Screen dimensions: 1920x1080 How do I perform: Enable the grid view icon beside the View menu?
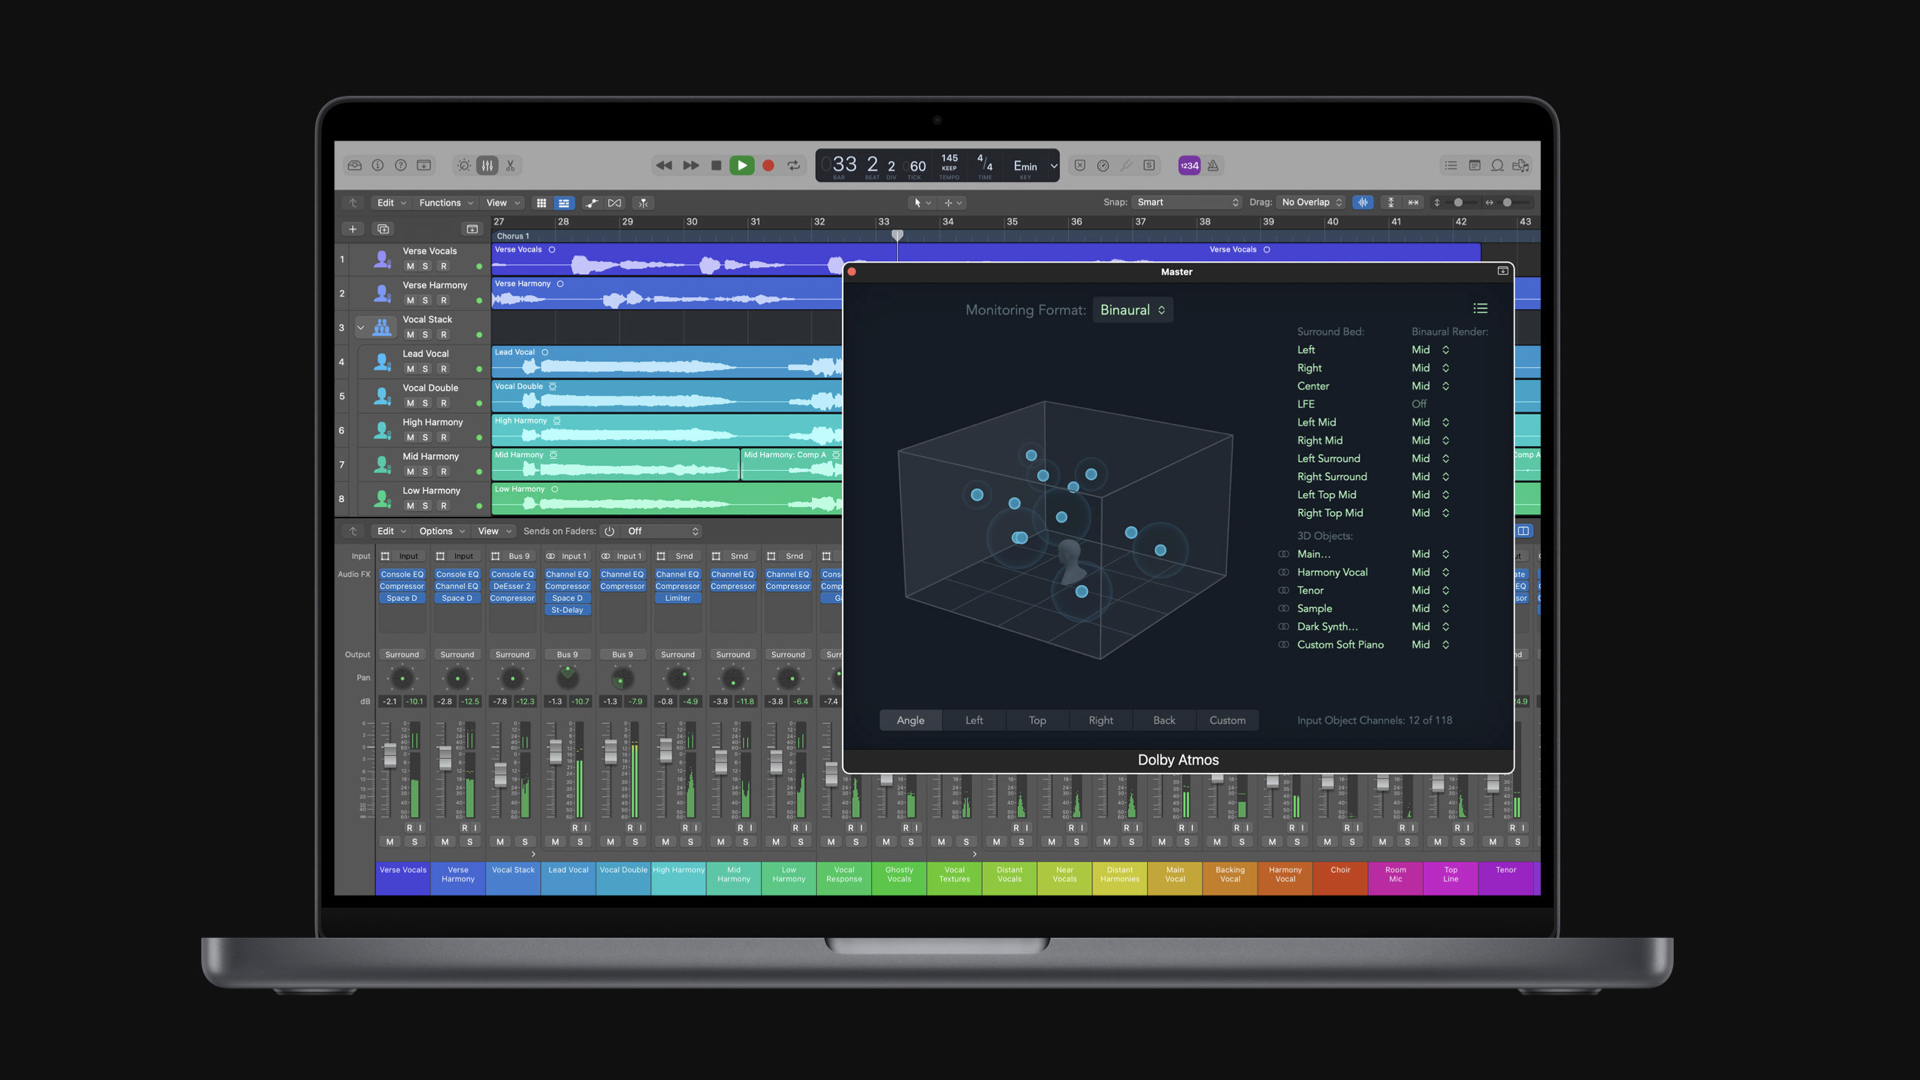pyautogui.click(x=542, y=202)
